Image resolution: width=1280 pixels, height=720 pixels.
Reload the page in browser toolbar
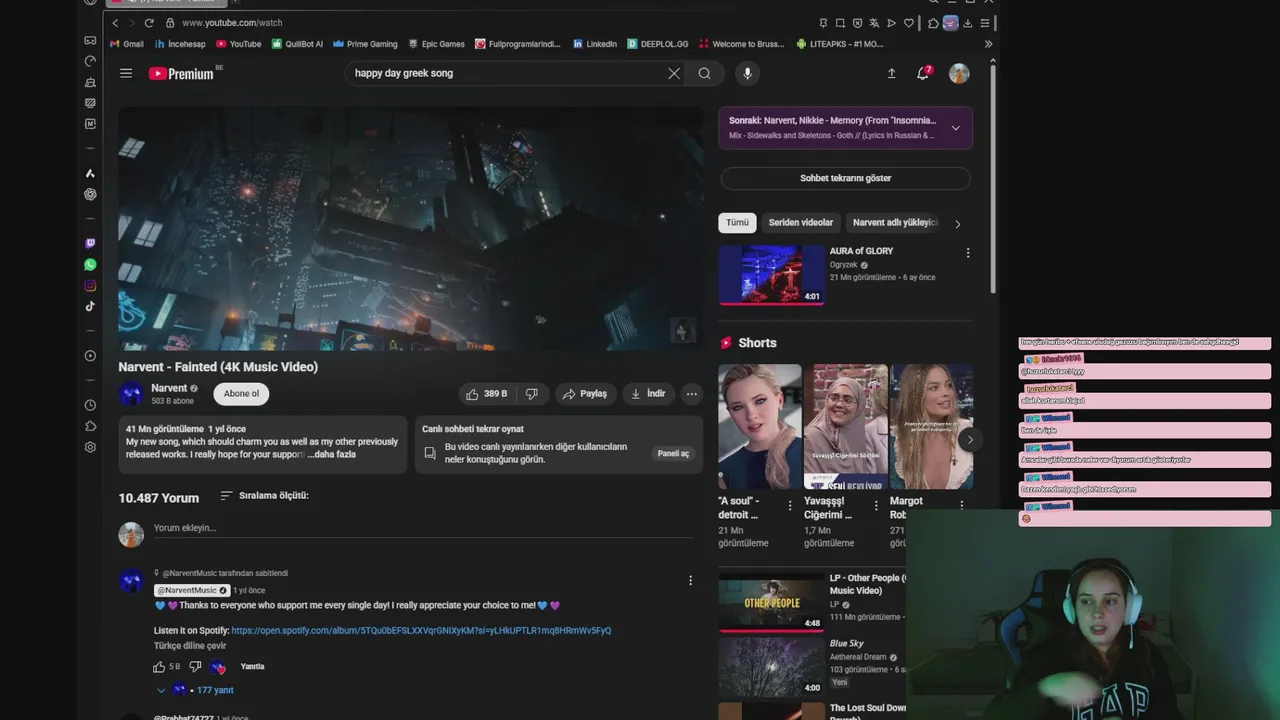pos(149,22)
